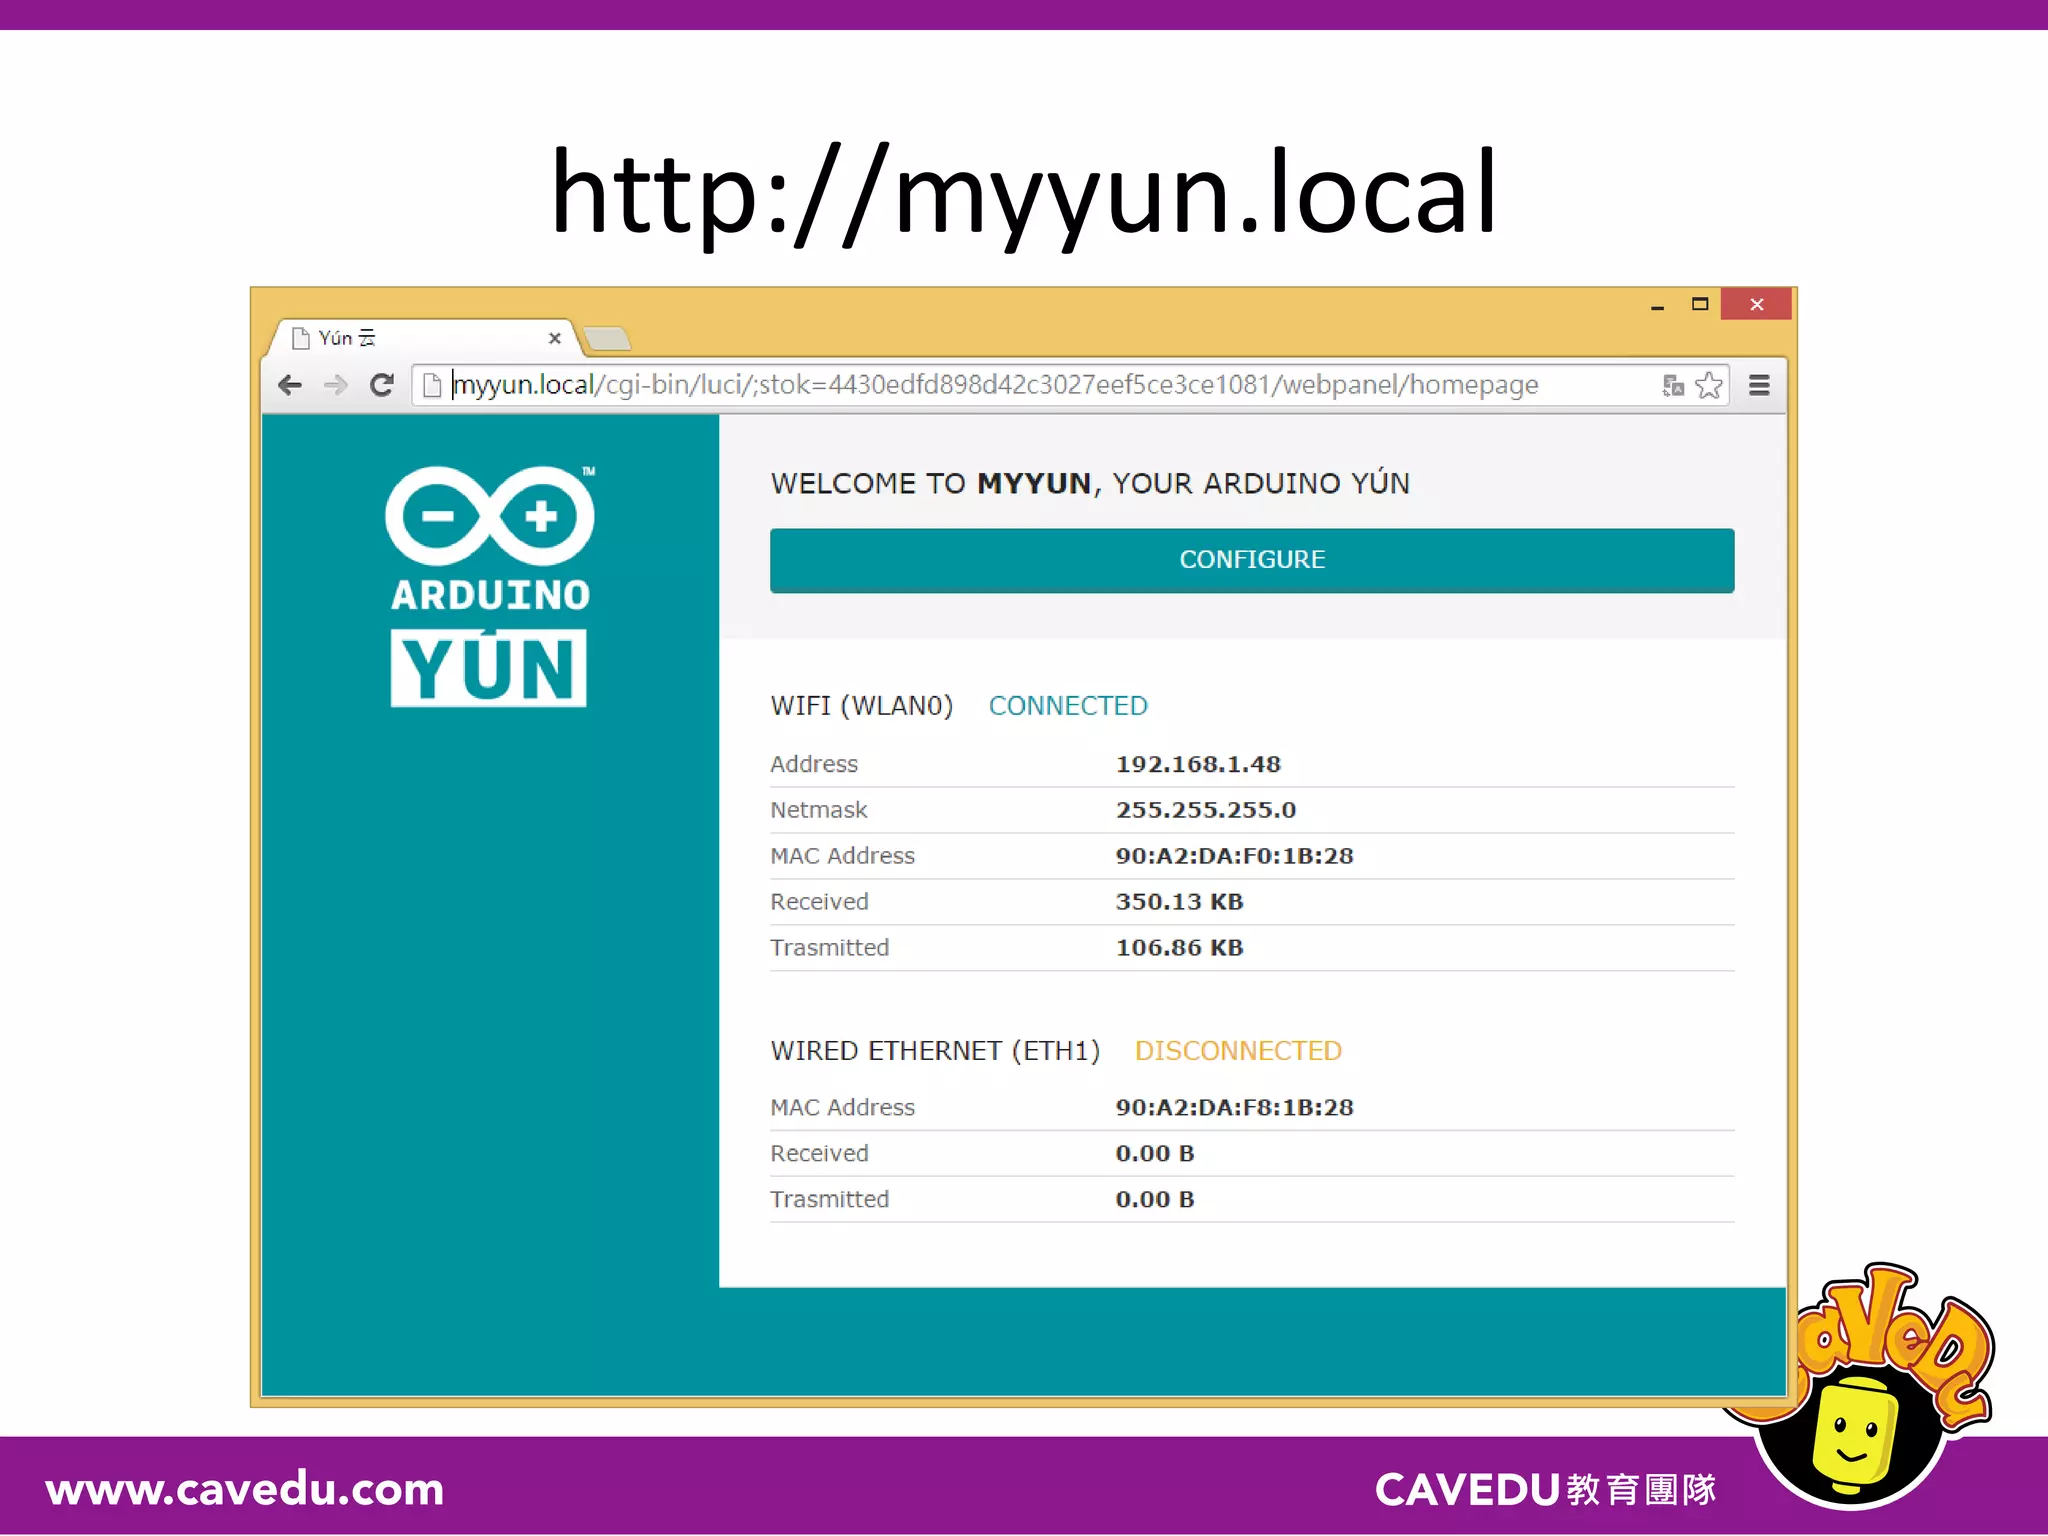Close the browser window
Viewport: 2048px width, 1536px height.
pos(1756,304)
